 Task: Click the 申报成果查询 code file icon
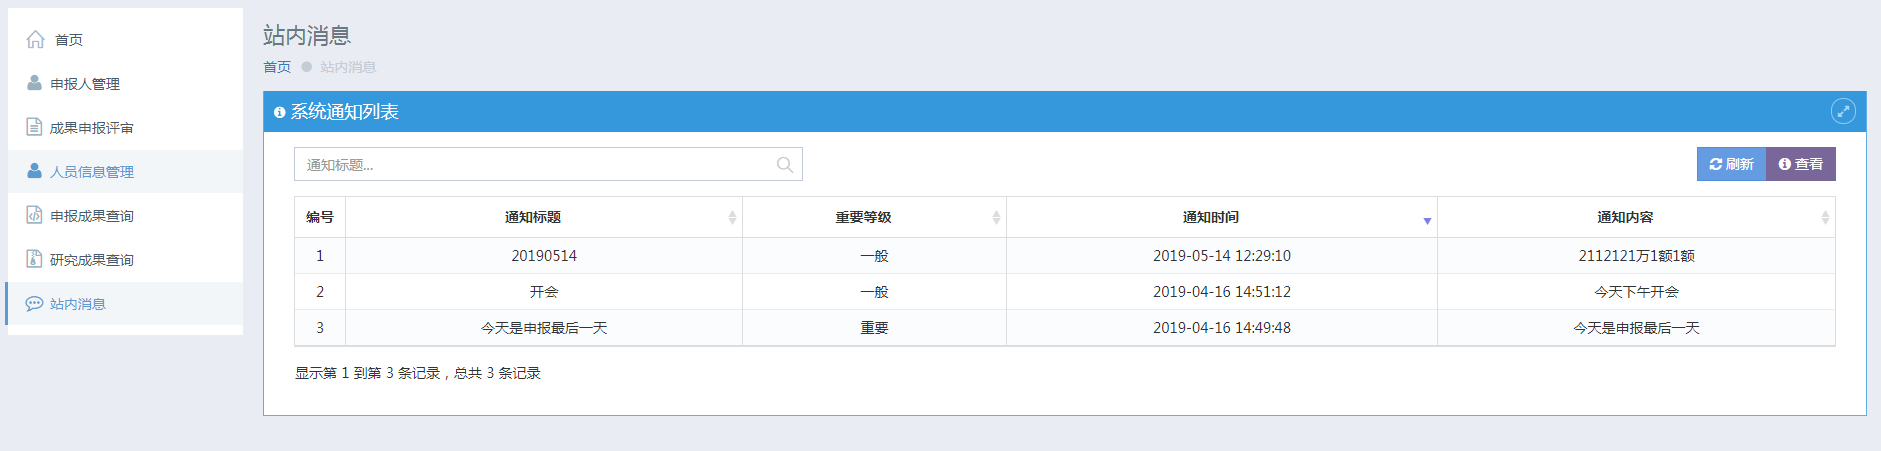[x=34, y=215]
